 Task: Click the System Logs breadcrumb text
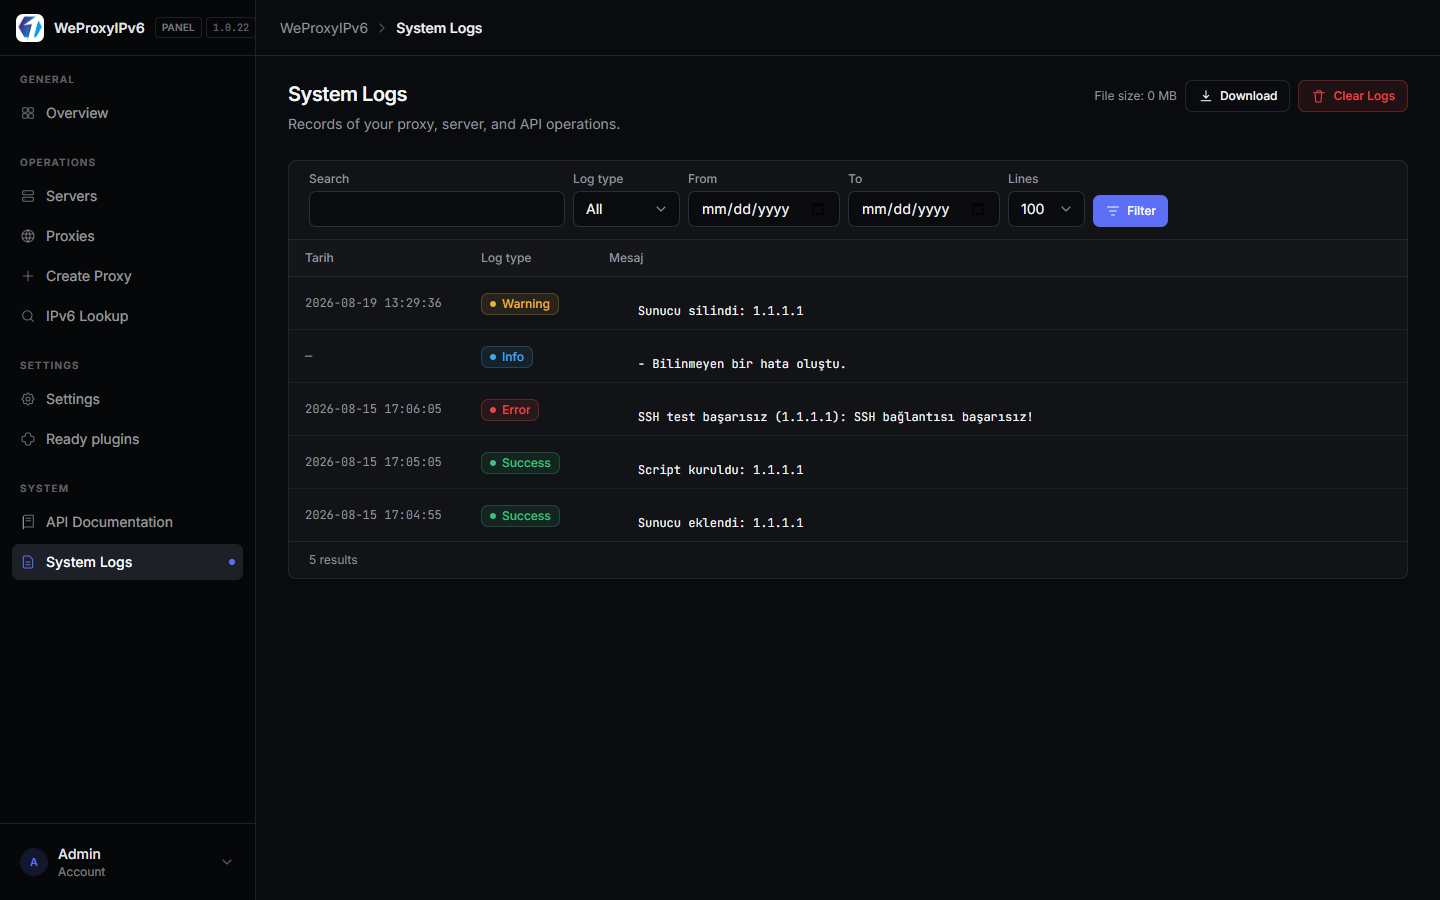pos(439,28)
